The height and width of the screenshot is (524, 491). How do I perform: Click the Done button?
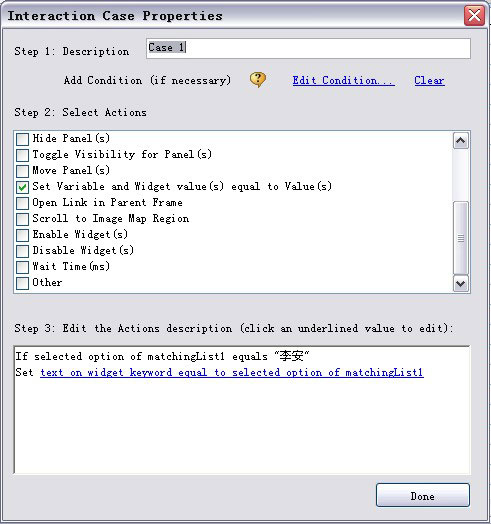[423, 495]
